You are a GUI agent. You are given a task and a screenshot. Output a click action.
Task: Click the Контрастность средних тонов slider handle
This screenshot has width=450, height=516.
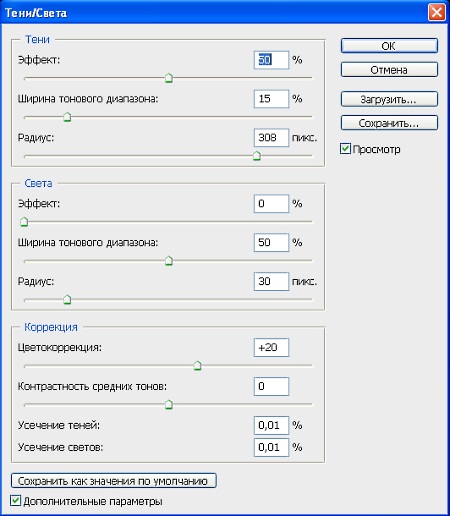[169, 405]
